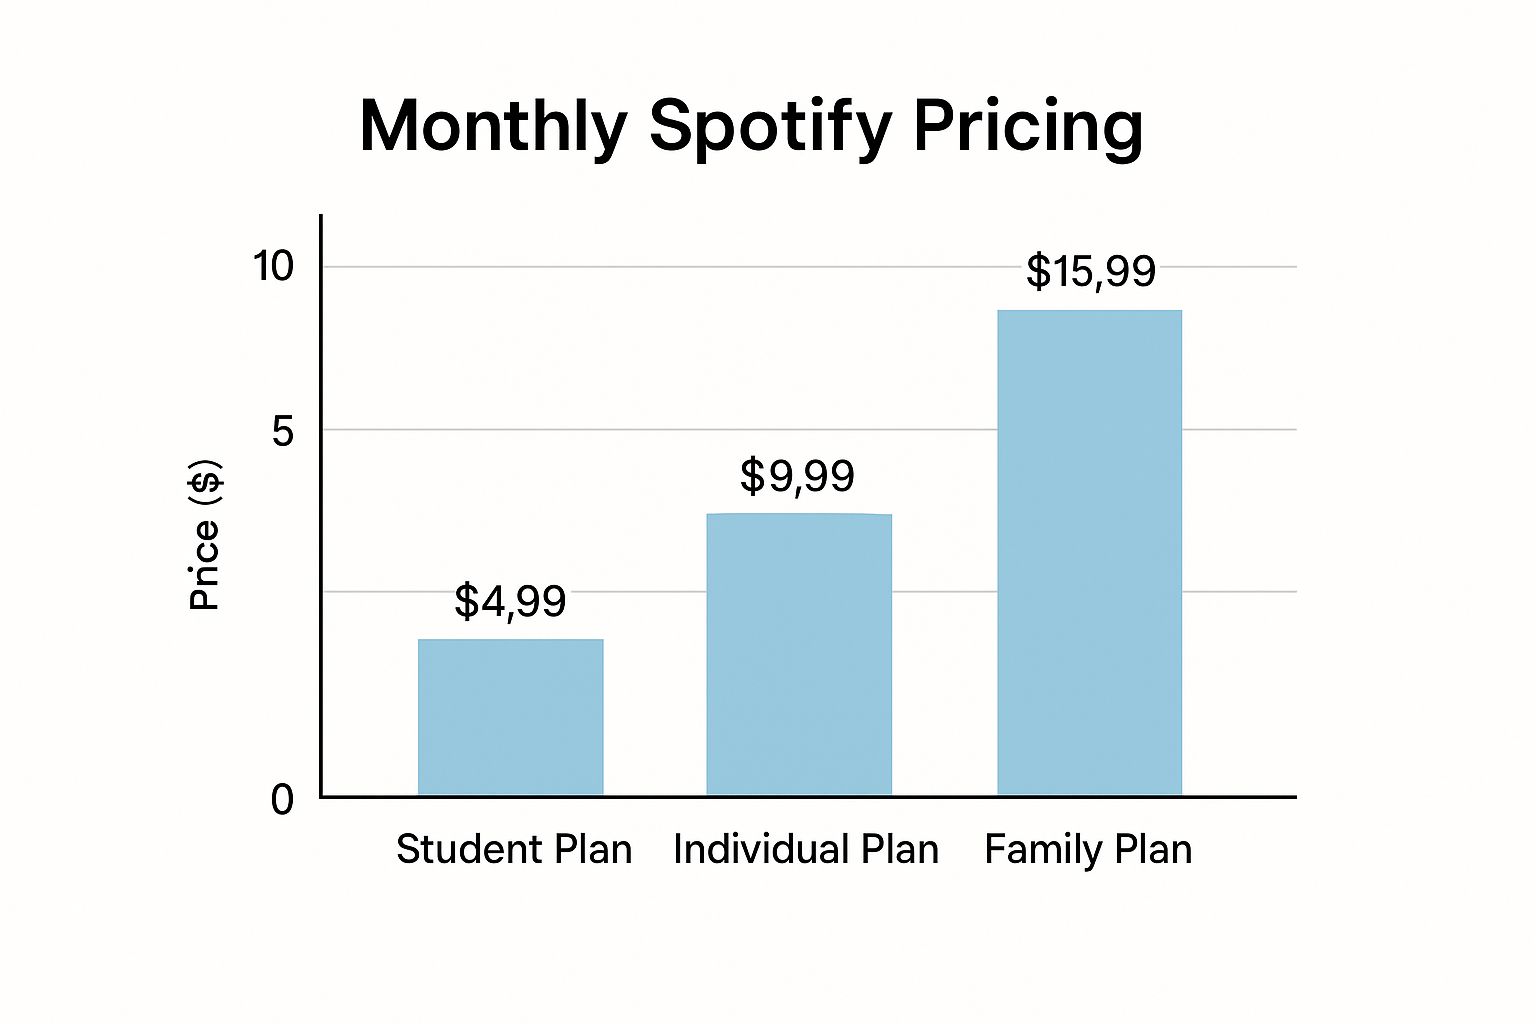
Task: Click the 5 tick label on y-axis
Action: tap(283, 432)
